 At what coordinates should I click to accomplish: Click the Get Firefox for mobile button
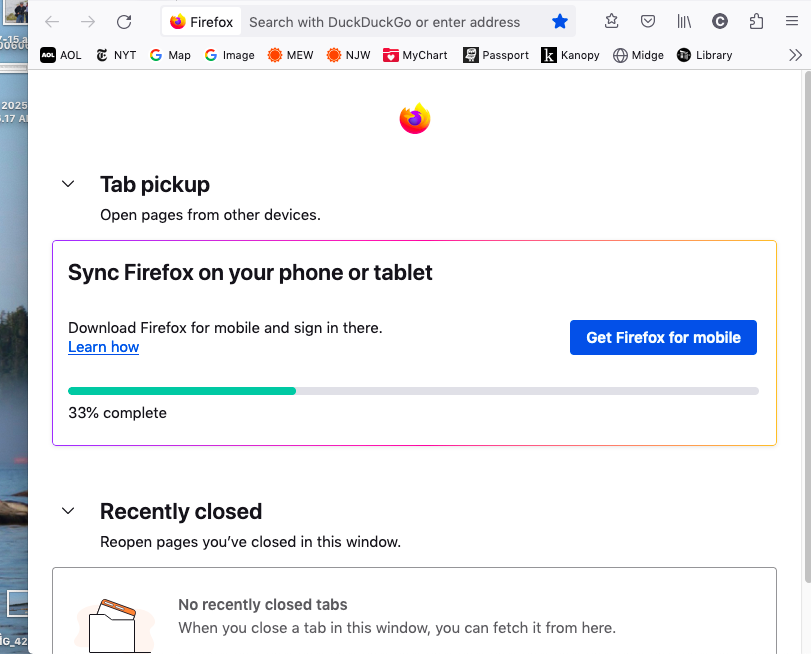(x=663, y=337)
